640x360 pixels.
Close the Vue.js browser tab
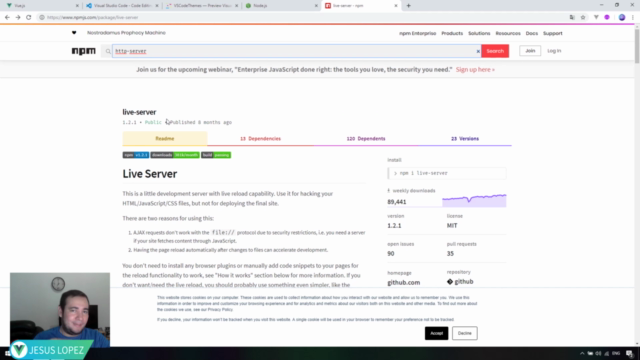[77, 6]
